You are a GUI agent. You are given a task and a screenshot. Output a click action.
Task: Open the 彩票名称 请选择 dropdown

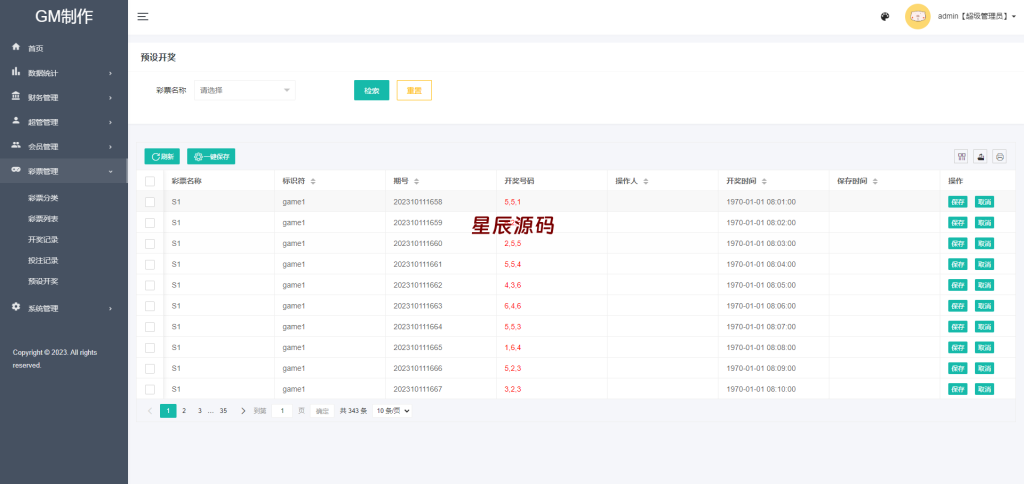click(x=245, y=90)
